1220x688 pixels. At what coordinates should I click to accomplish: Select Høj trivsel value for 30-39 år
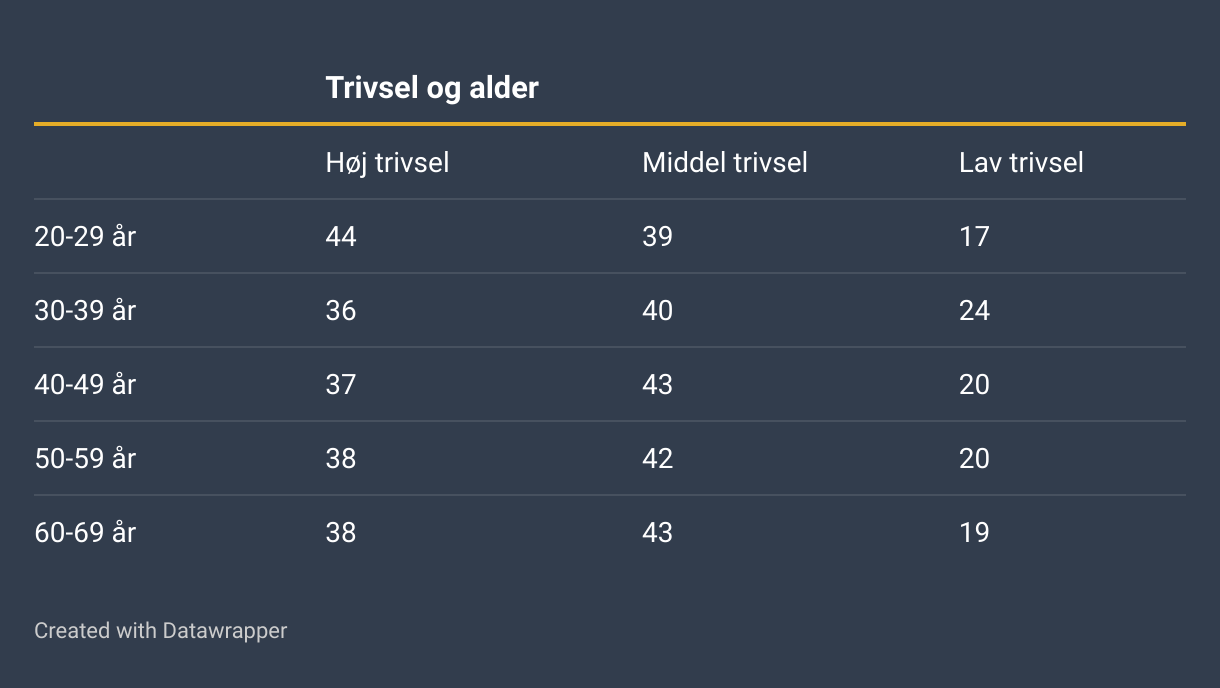(x=341, y=311)
